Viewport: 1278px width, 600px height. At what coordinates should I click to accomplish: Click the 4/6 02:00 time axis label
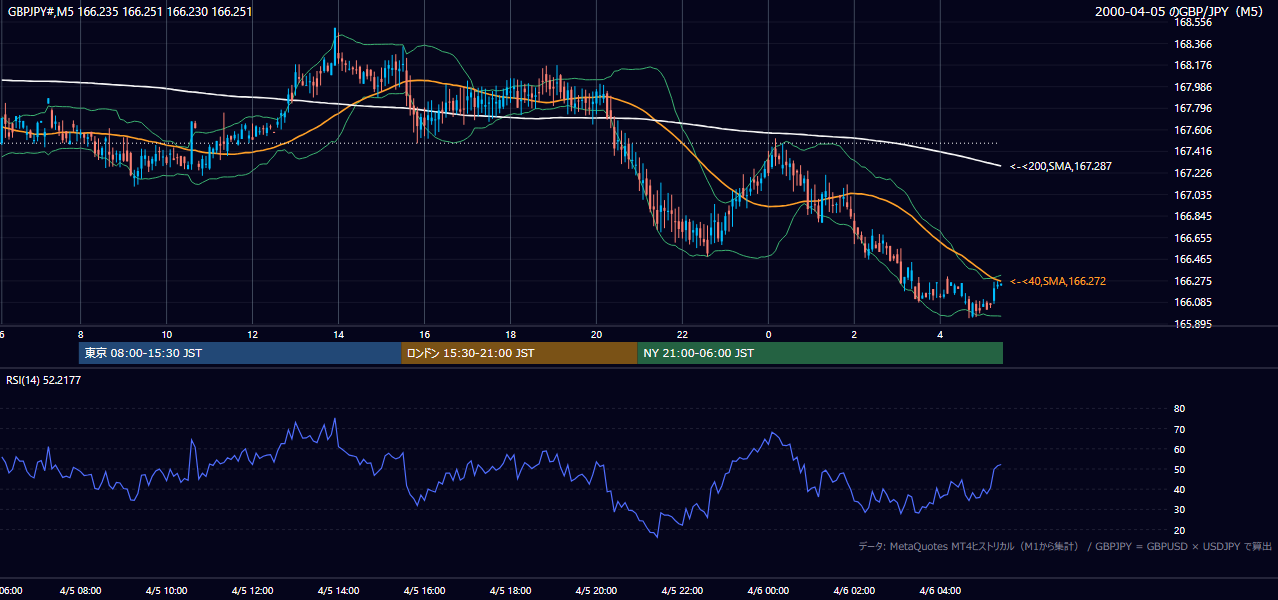(855, 591)
